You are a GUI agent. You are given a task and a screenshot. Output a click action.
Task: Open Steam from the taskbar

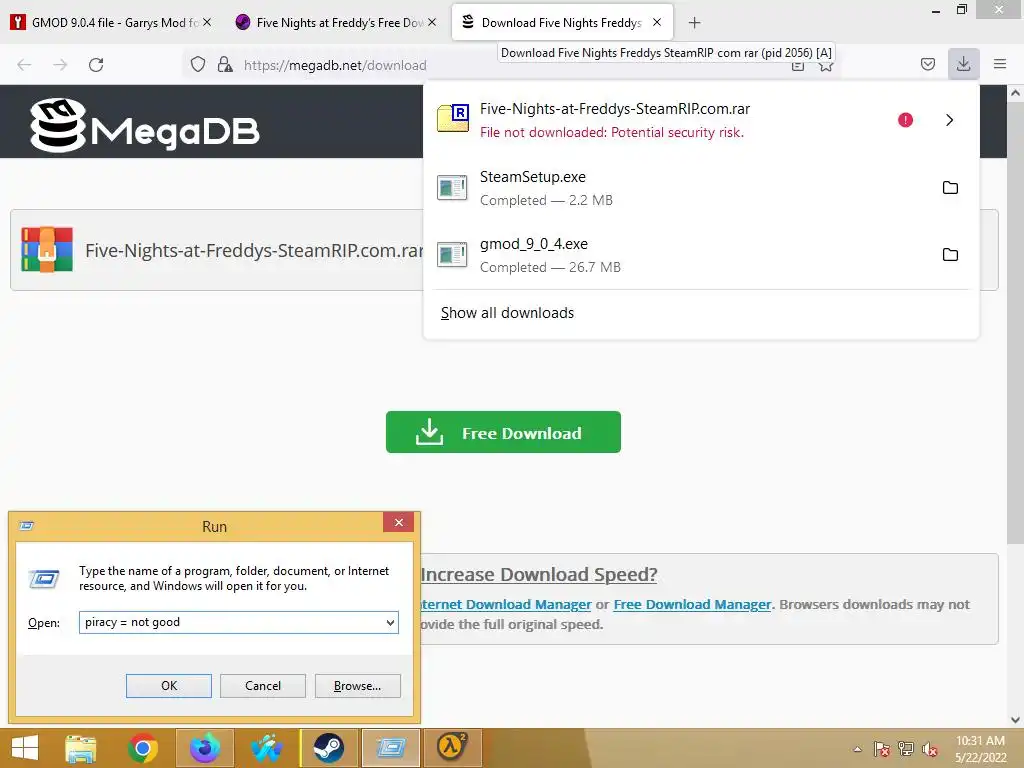(x=328, y=748)
